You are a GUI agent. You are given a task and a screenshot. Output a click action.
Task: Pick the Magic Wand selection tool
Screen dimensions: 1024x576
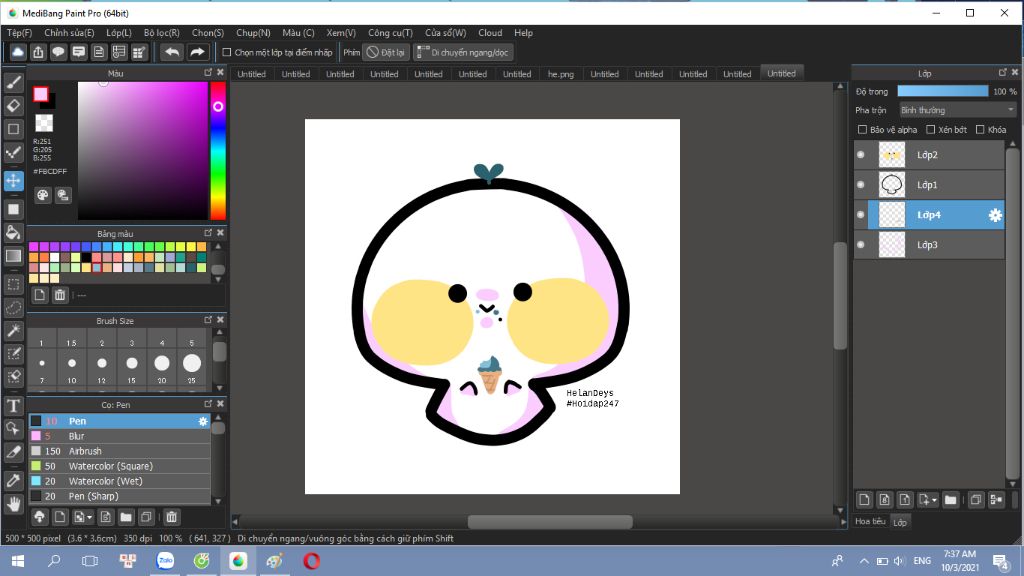[14, 330]
